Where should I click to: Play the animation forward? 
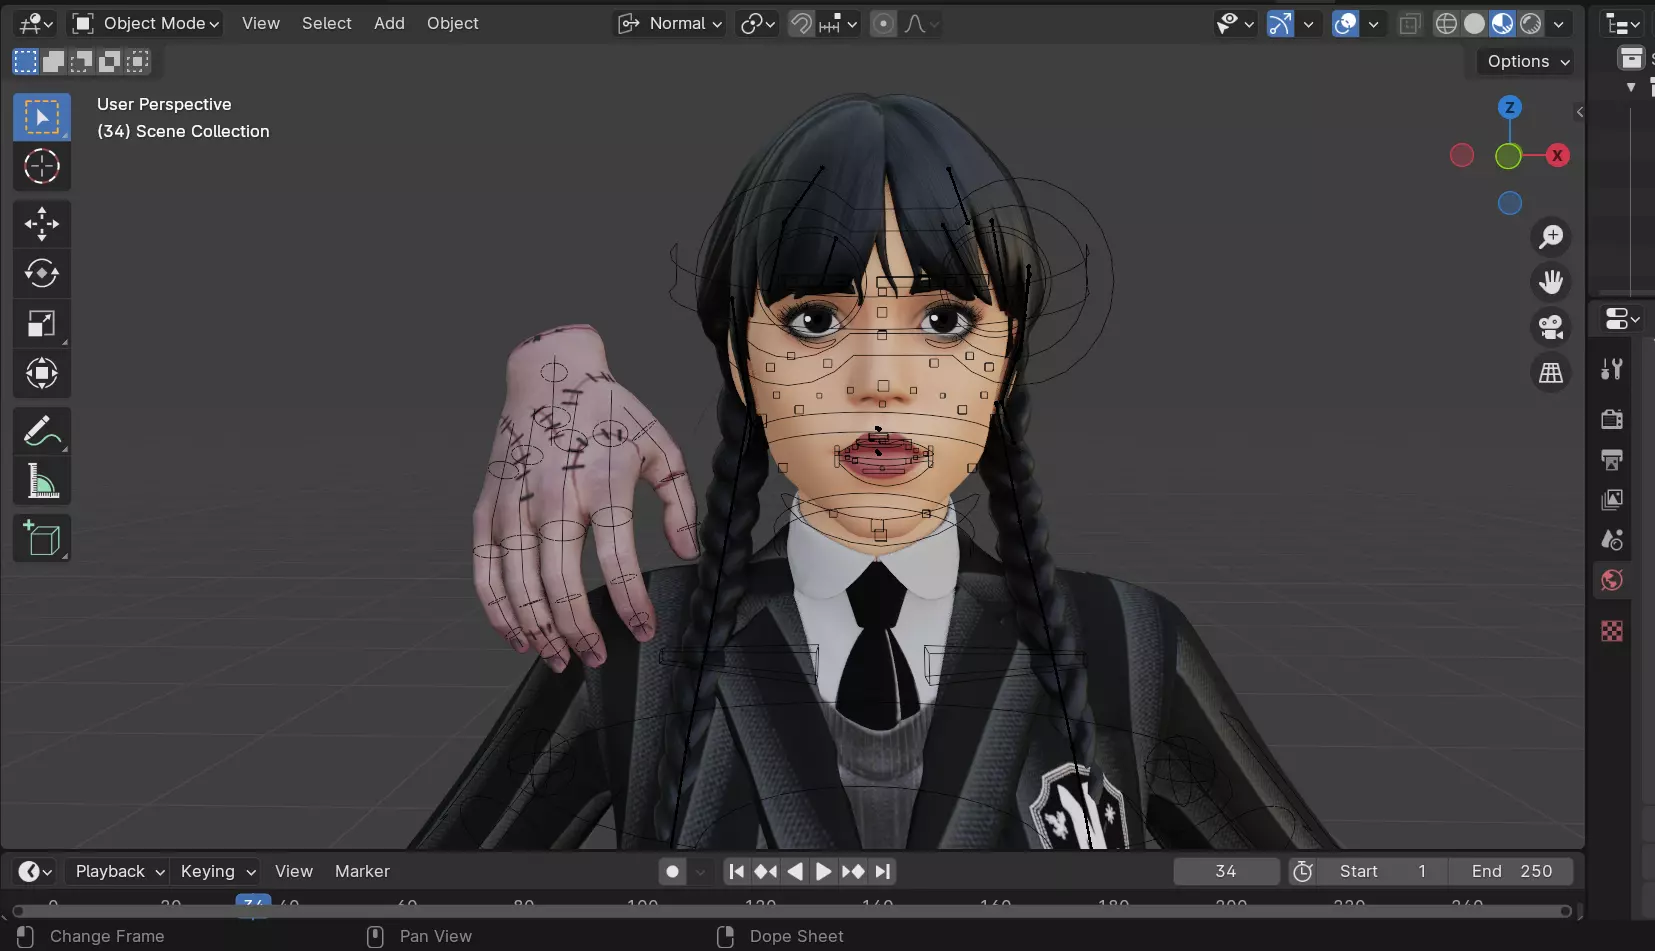(x=824, y=872)
